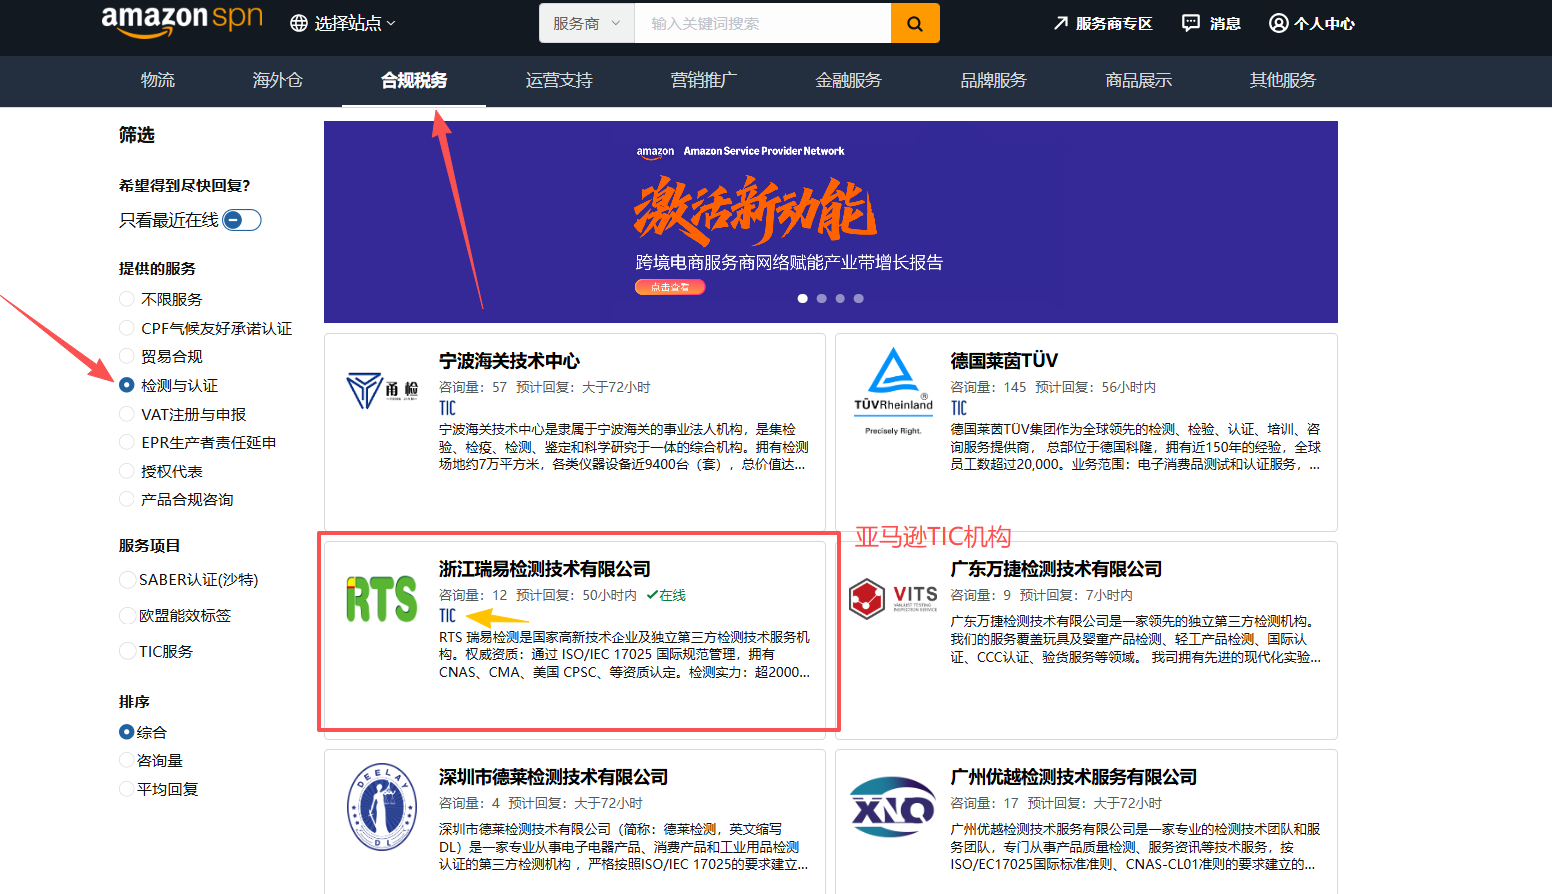Image resolution: width=1552 pixels, height=894 pixels.
Task: Go to second banner slide dot
Action: click(x=821, y=298)
